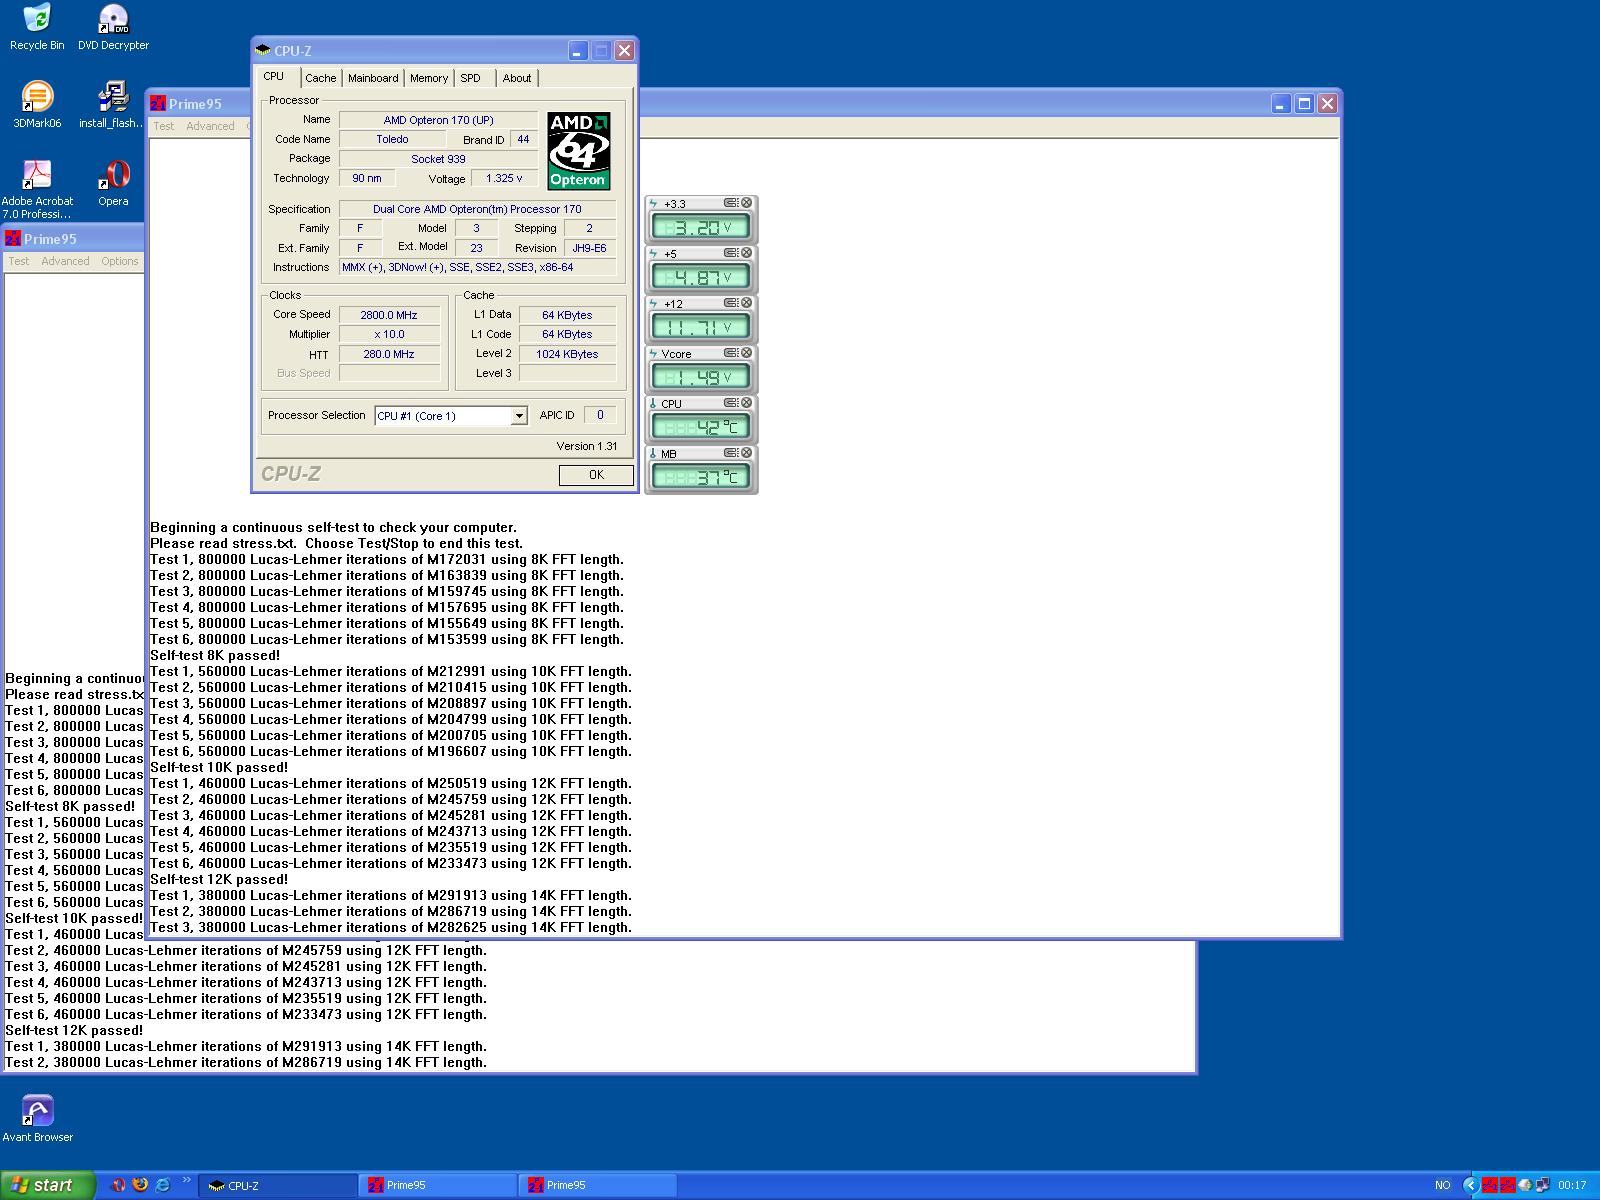Open Adobe Acrobat 7.0 Professional shortcut
This screenshot has width=1600, height=1200.
pyautogui.click(x=37, y=190)
